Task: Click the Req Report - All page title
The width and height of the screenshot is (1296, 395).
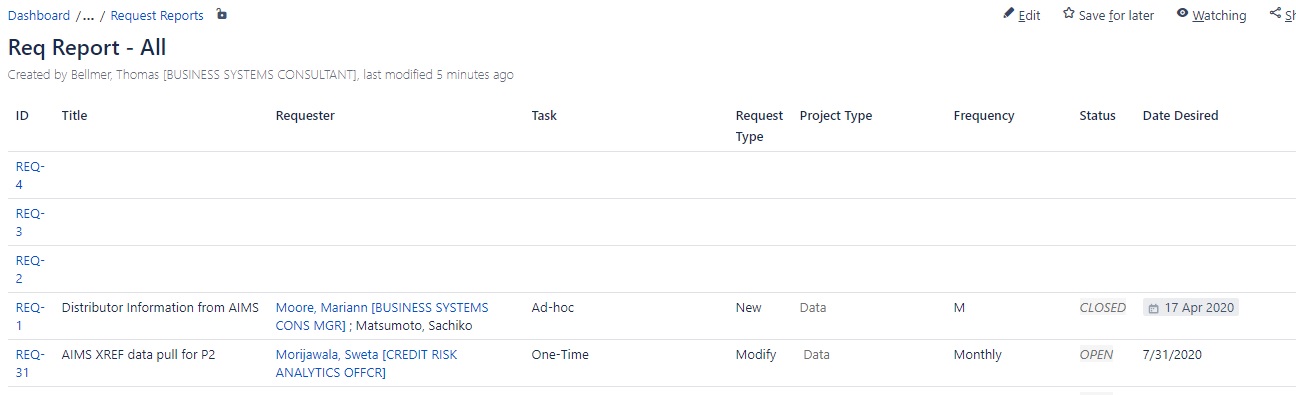Action: click(87, 47)
